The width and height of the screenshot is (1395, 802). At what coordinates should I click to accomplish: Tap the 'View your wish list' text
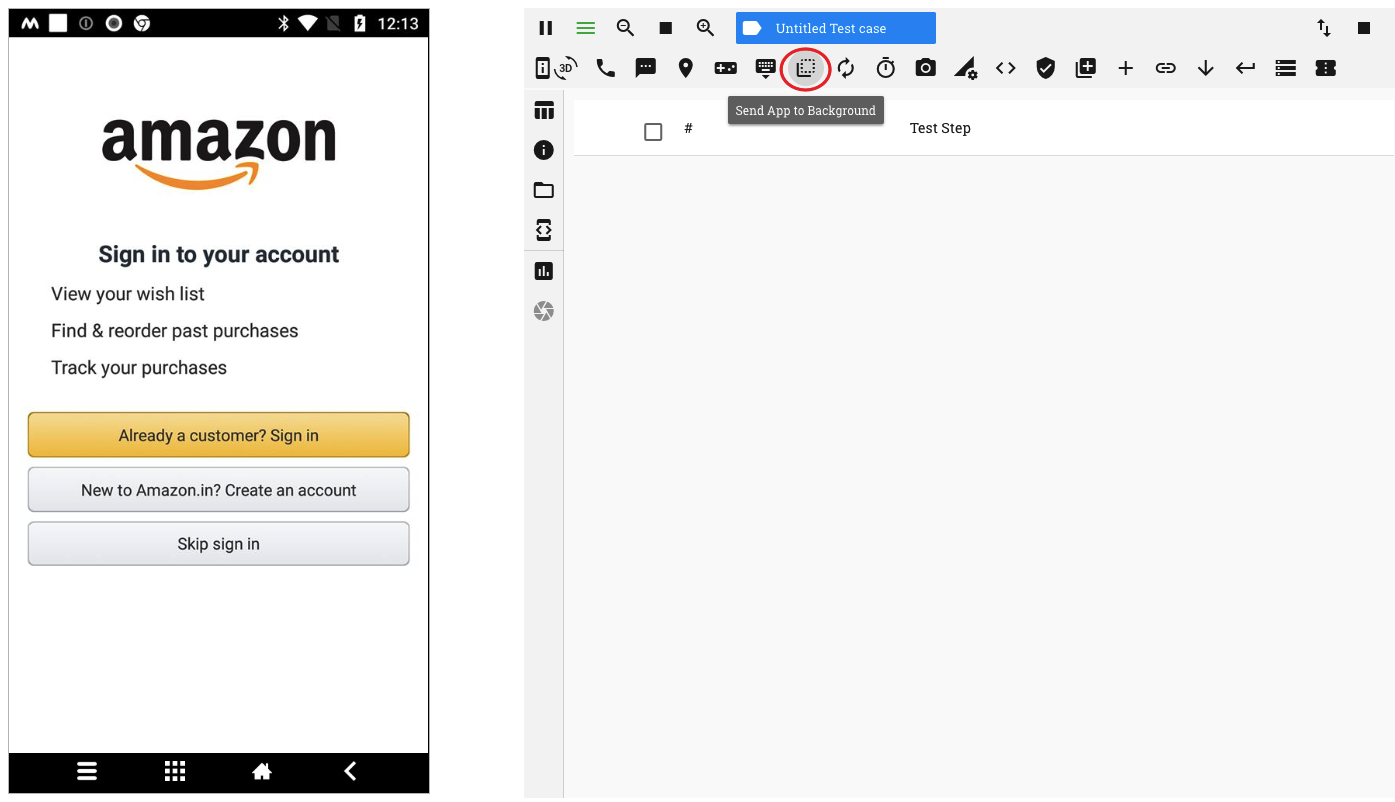tap(128, 294)
